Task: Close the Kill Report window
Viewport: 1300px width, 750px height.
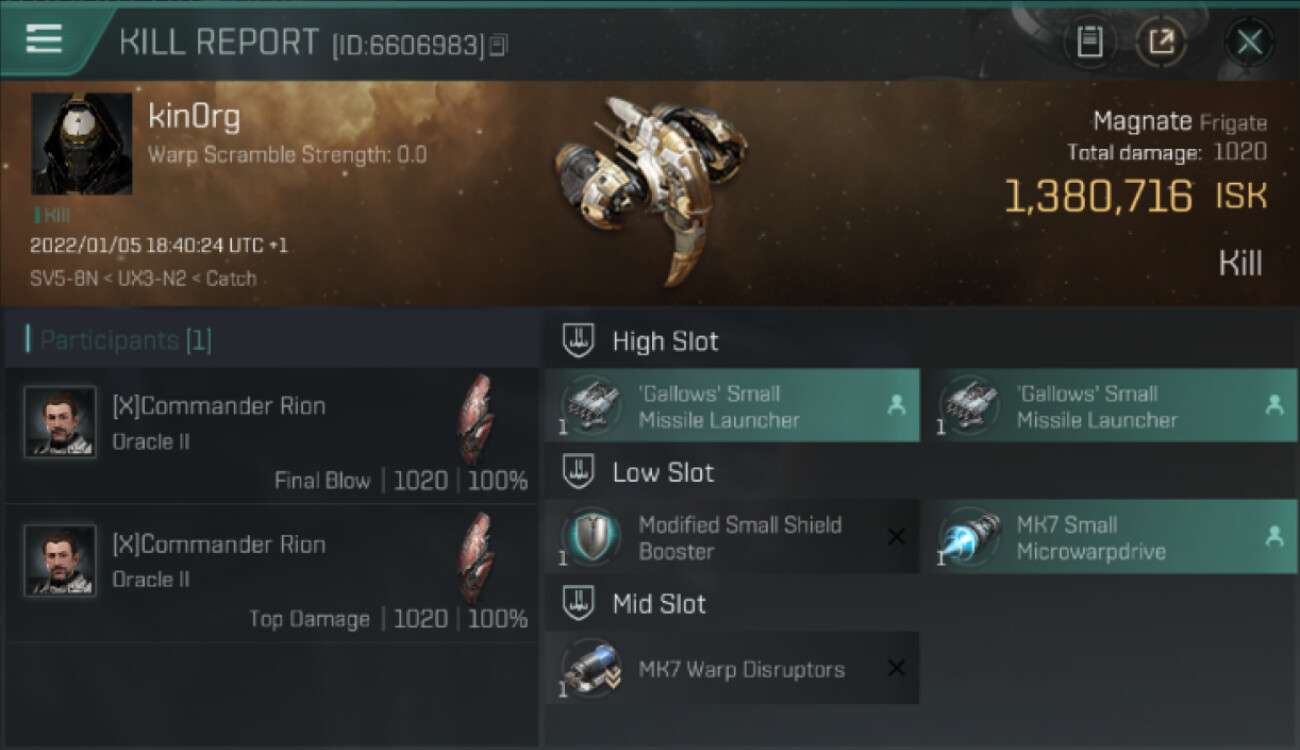Action: point(1249,42)
